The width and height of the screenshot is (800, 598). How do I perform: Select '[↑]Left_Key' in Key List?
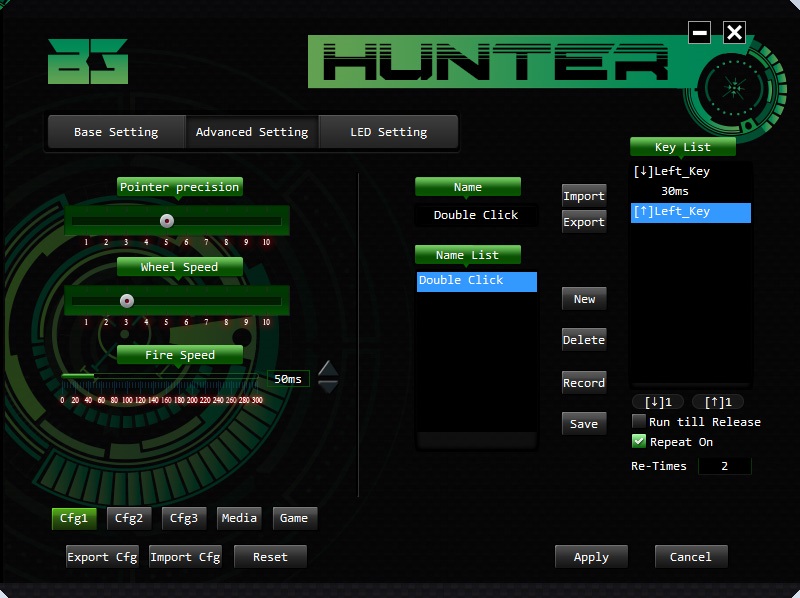[691, 213]
